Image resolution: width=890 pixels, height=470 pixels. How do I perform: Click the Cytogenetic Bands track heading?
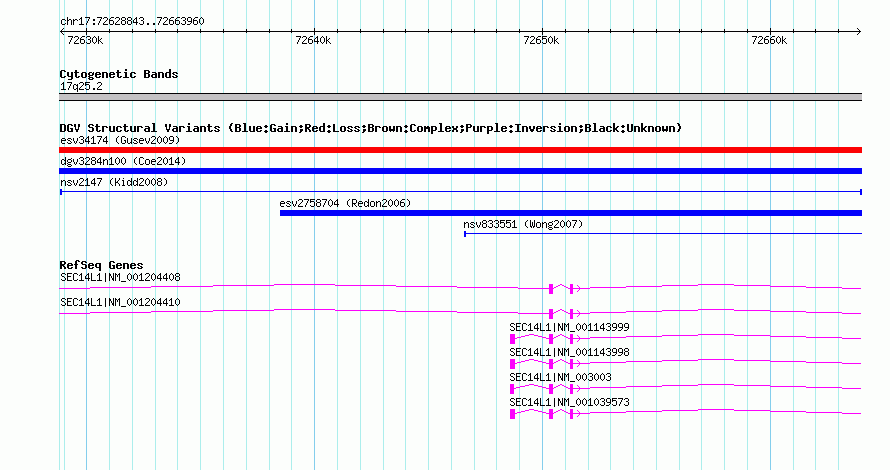tap(119, 74)
